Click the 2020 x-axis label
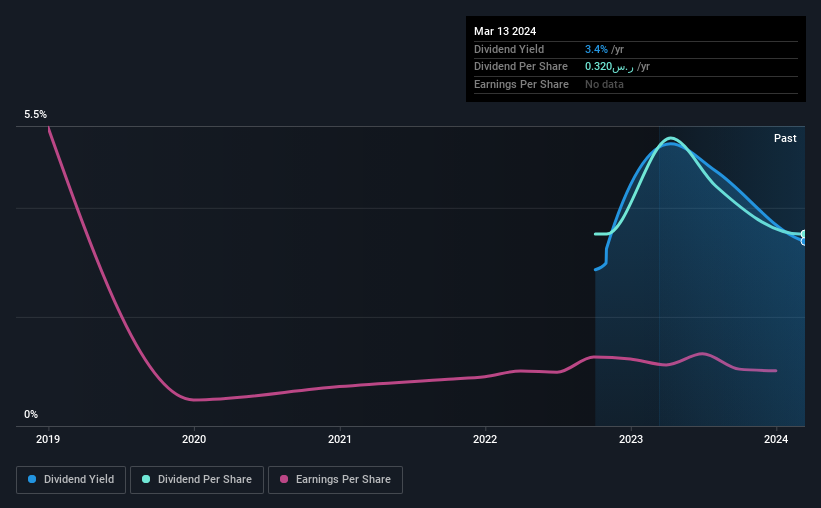821x508 pixels. pos(194,439)
